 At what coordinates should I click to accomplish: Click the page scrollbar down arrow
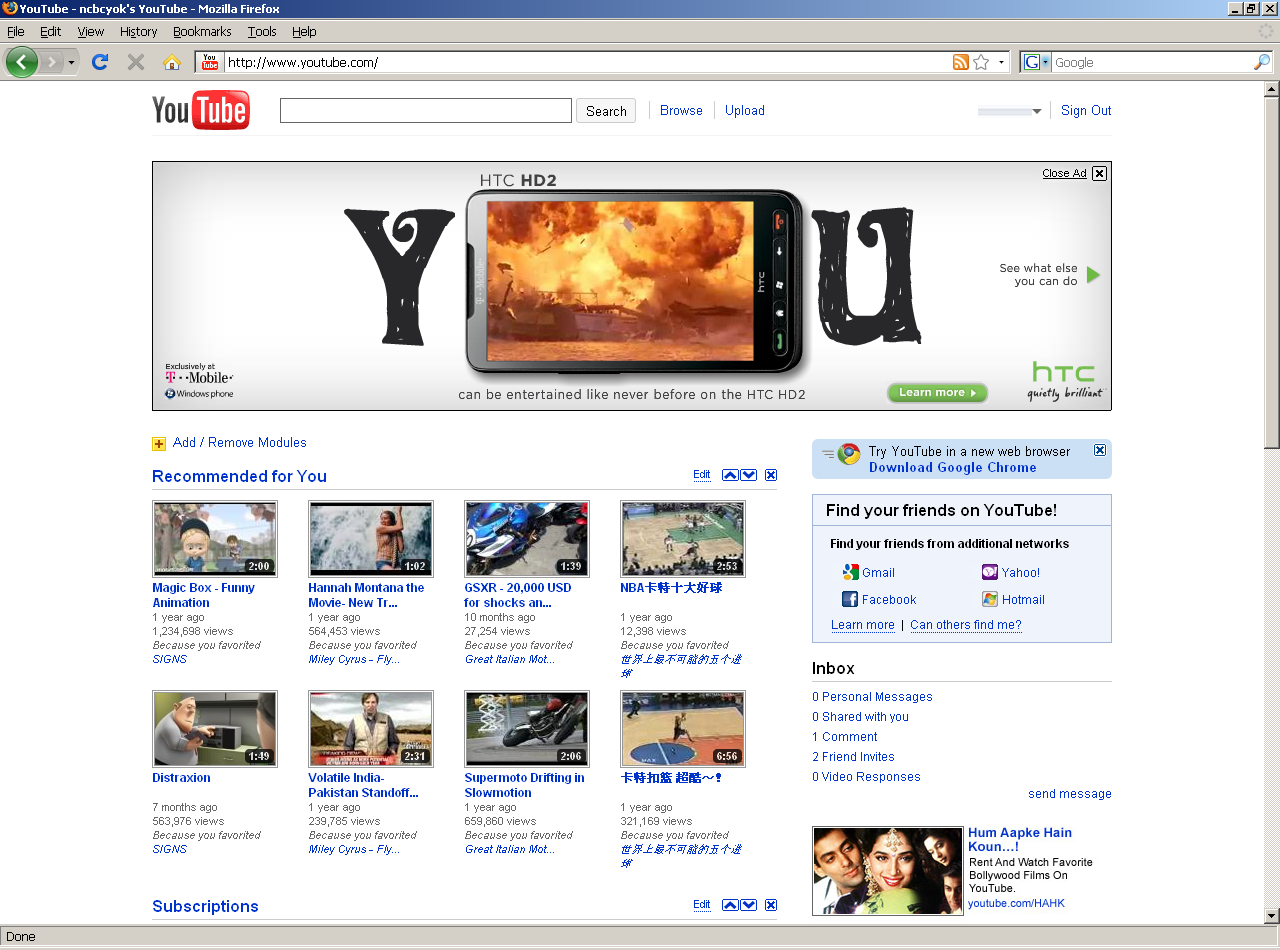(1272, 915)
